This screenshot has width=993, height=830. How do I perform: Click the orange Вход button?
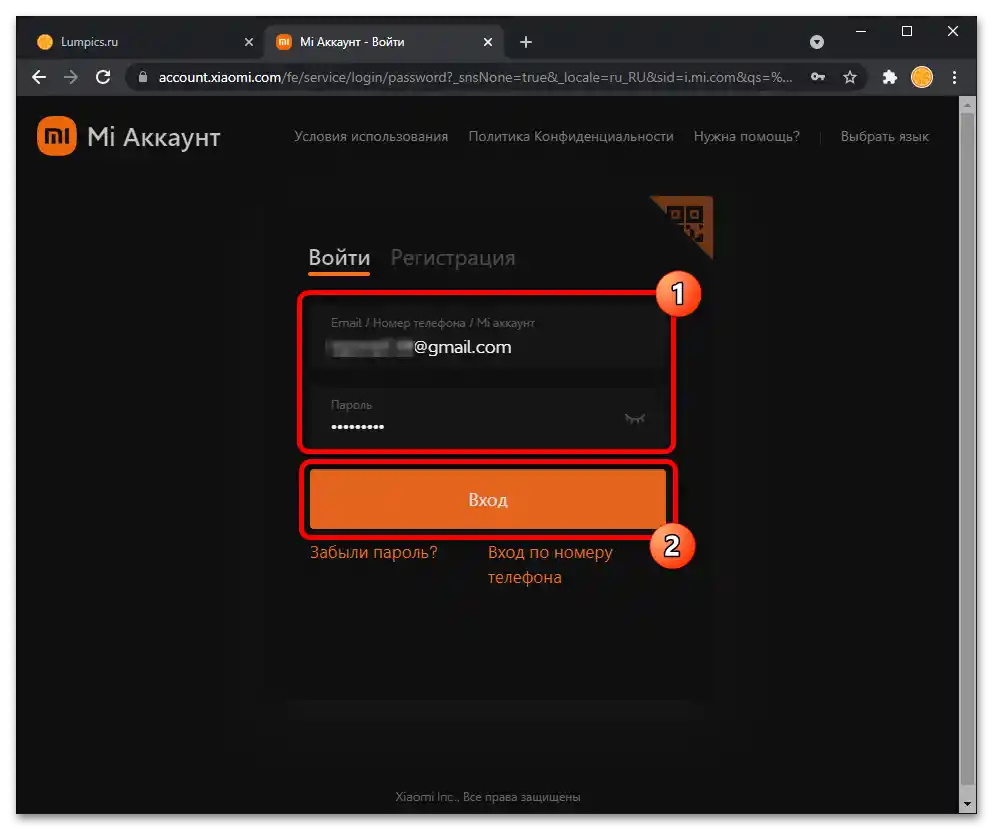click(488, 500)
